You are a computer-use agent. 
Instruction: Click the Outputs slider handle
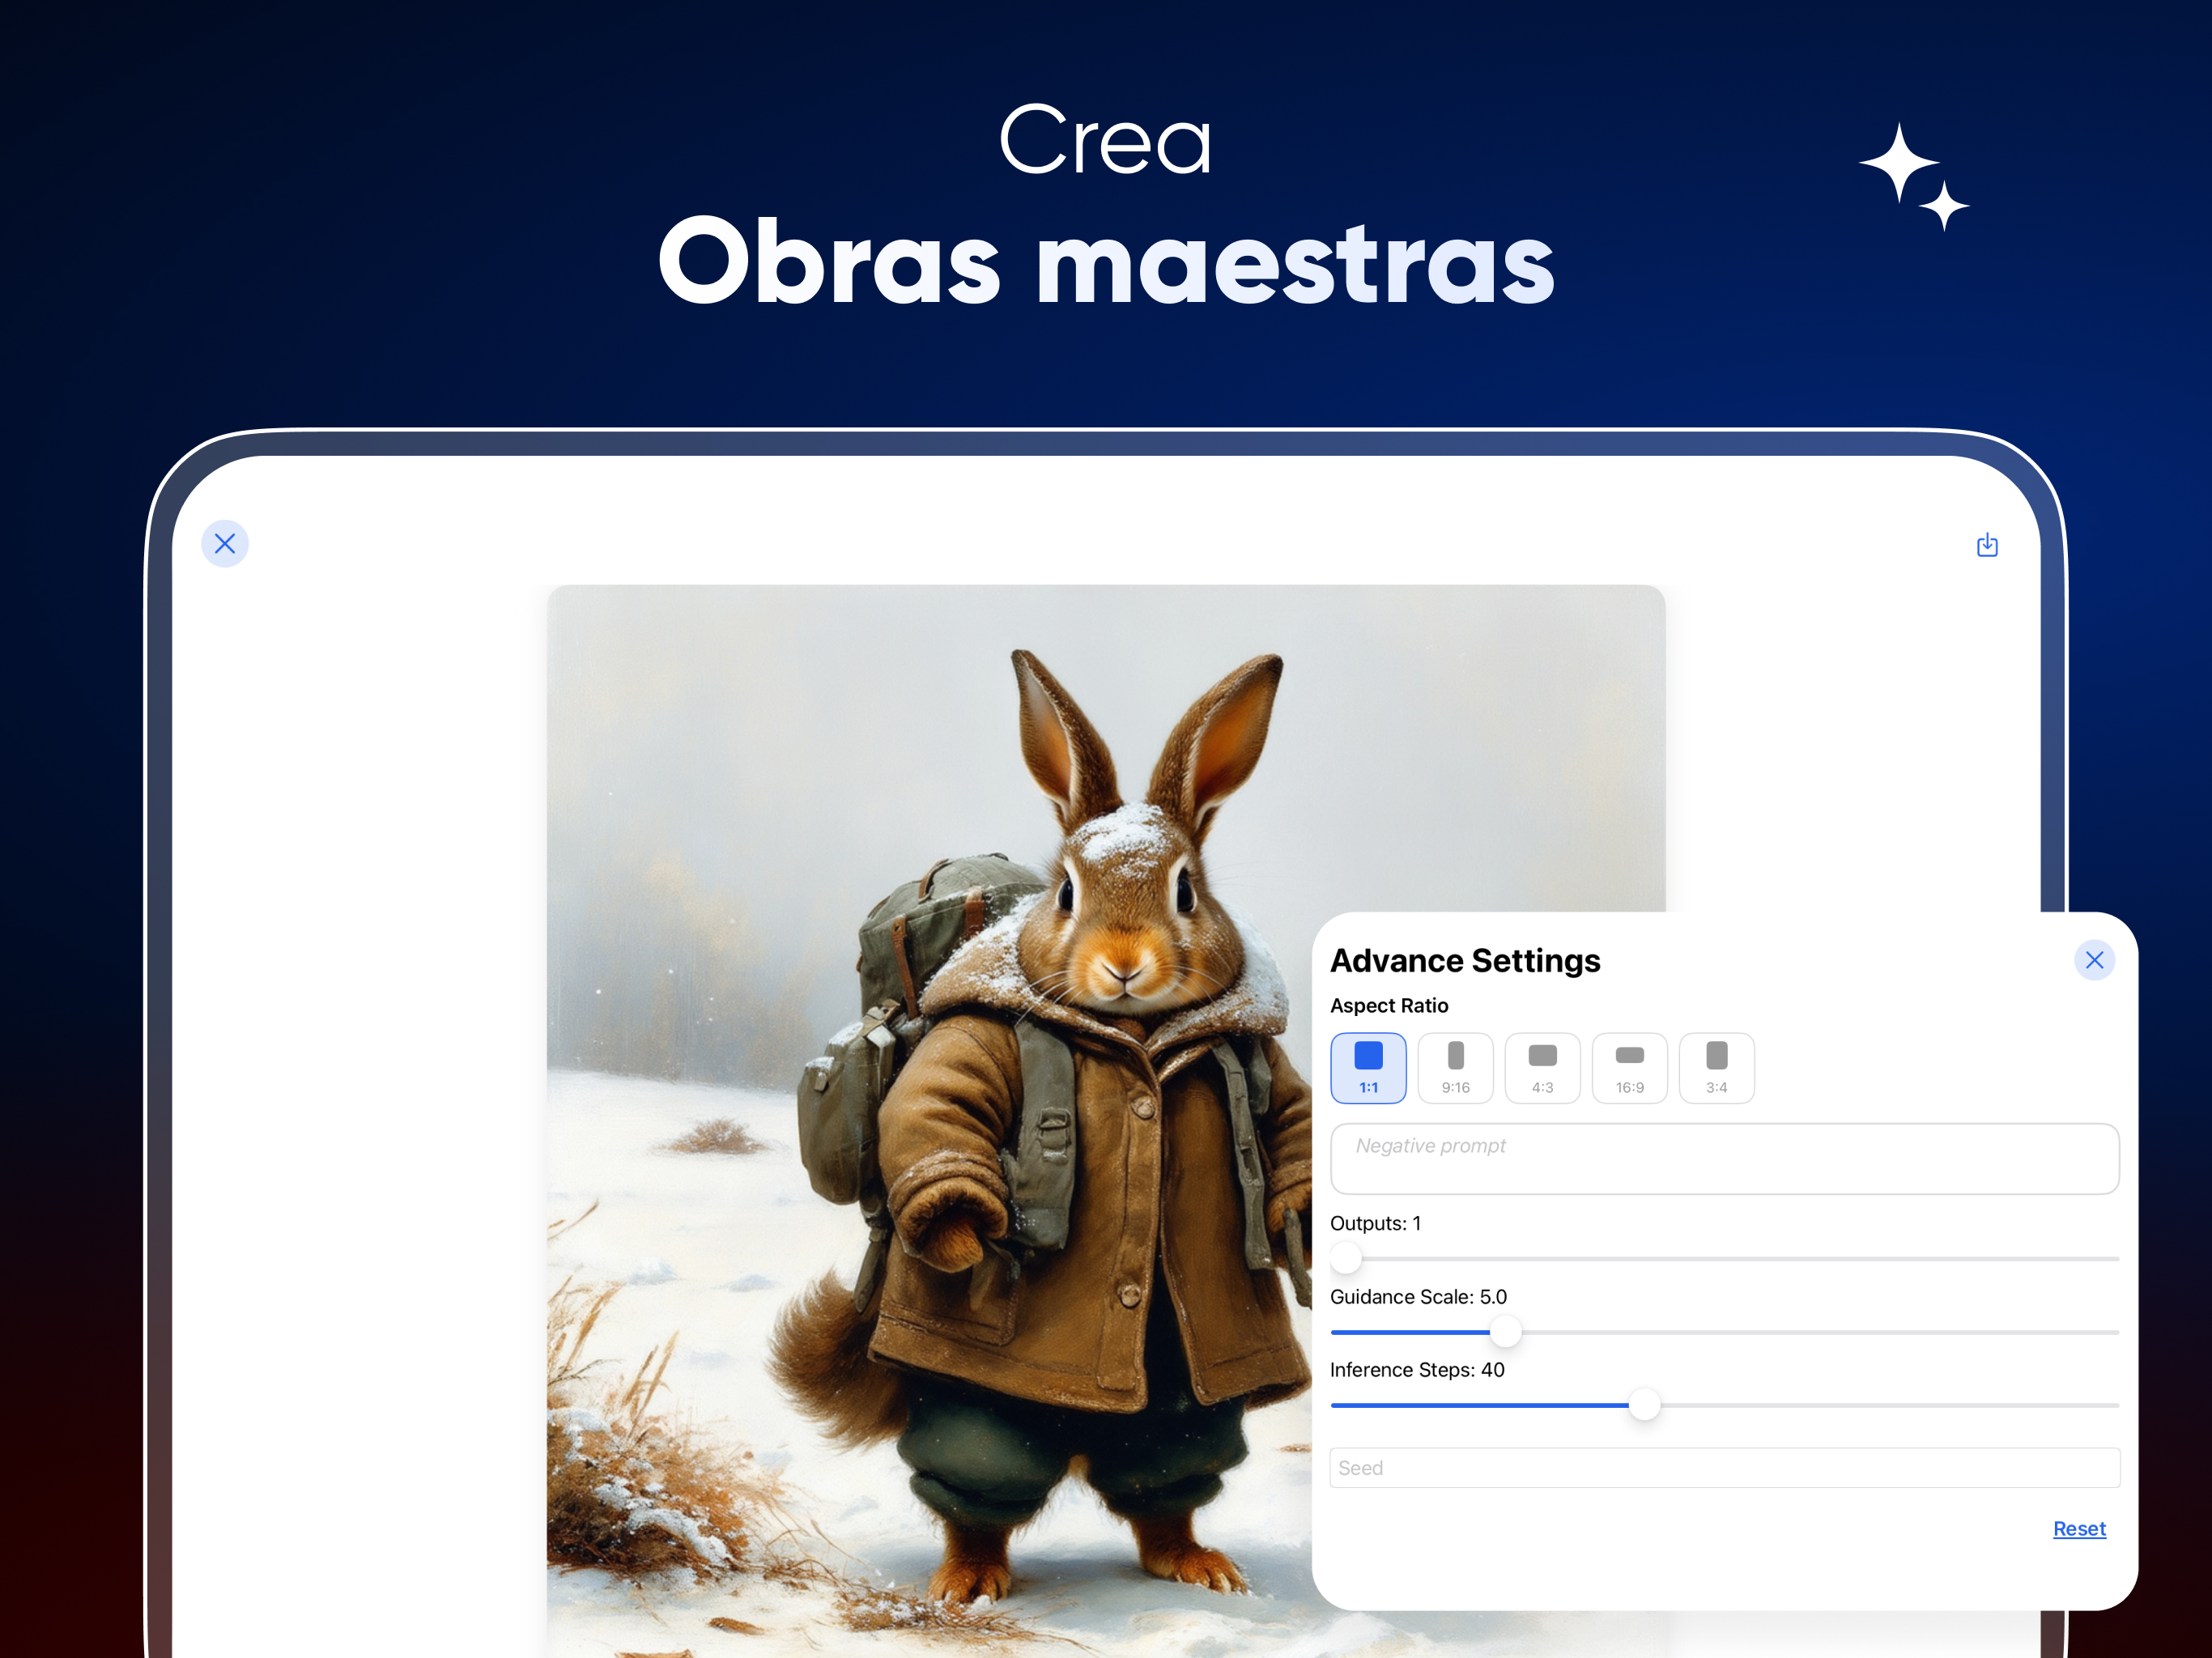coord(1346,1257)
